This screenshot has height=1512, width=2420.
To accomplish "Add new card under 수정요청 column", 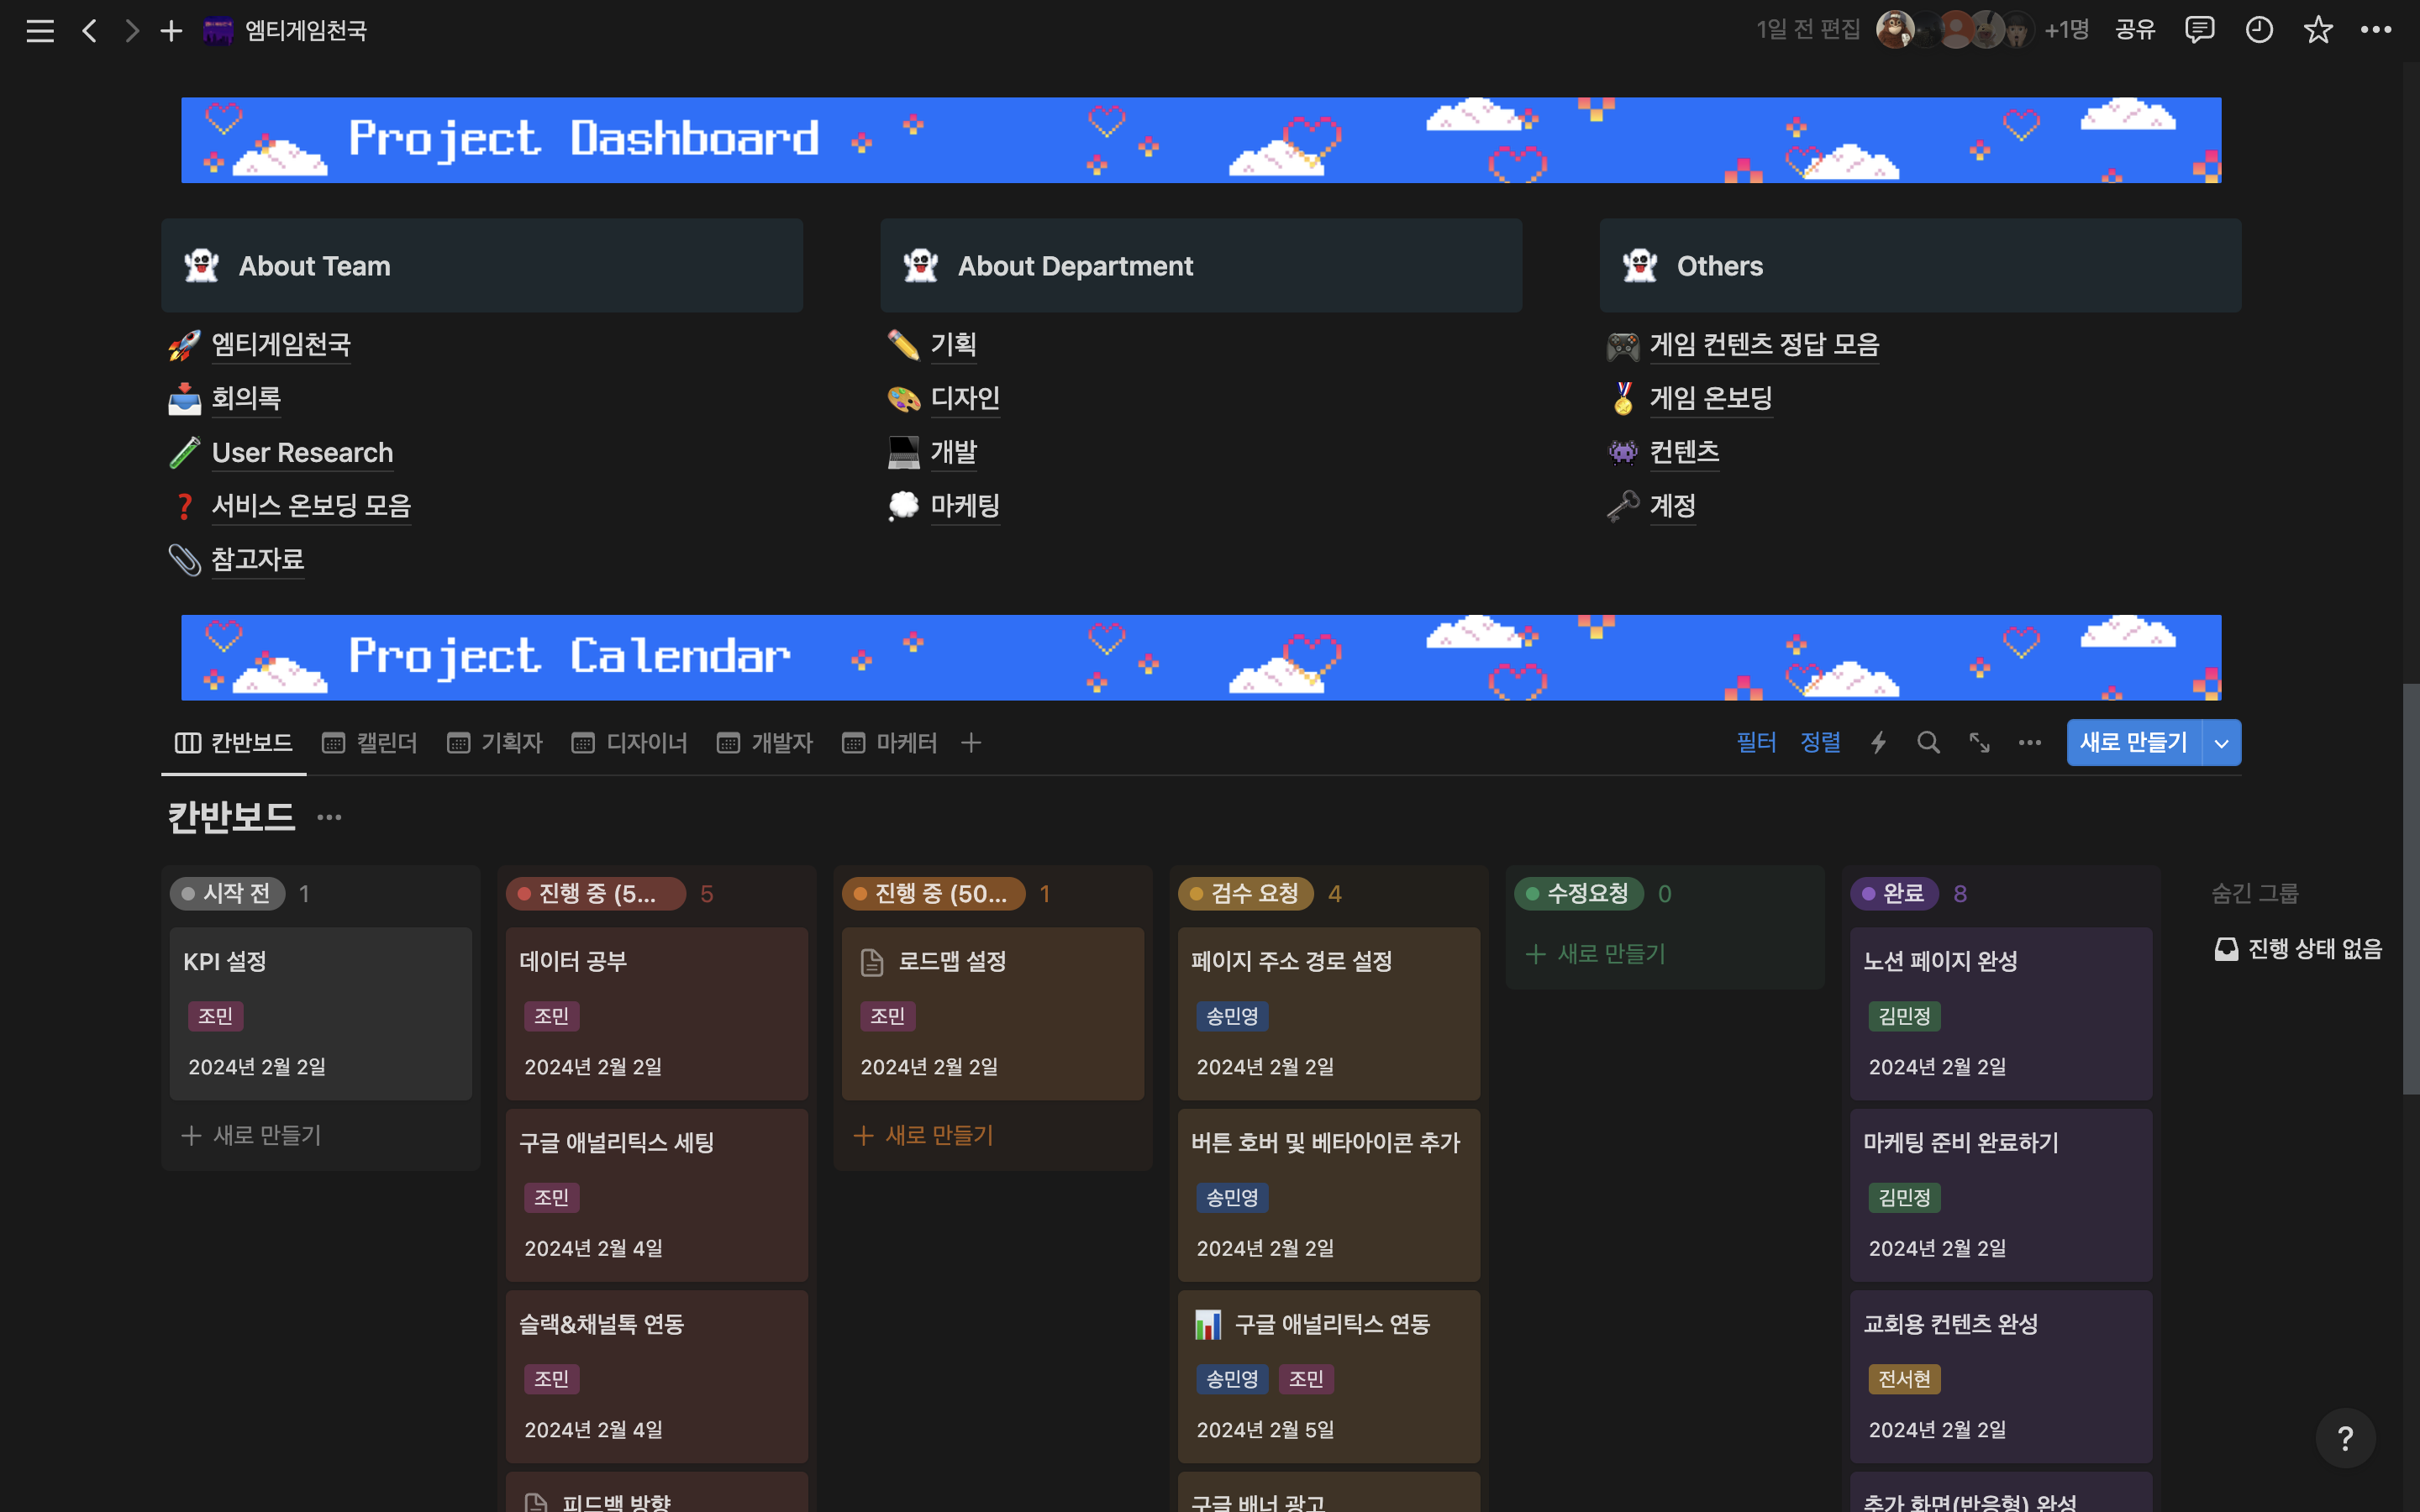I will (x=1597, y=955).
